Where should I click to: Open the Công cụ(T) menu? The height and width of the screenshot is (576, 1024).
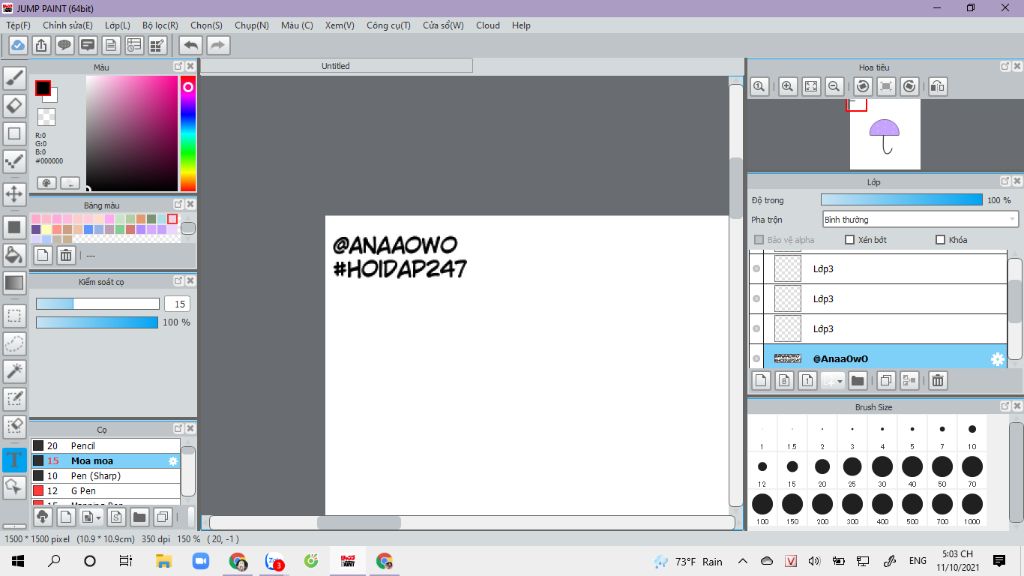[x=388, y=25]
